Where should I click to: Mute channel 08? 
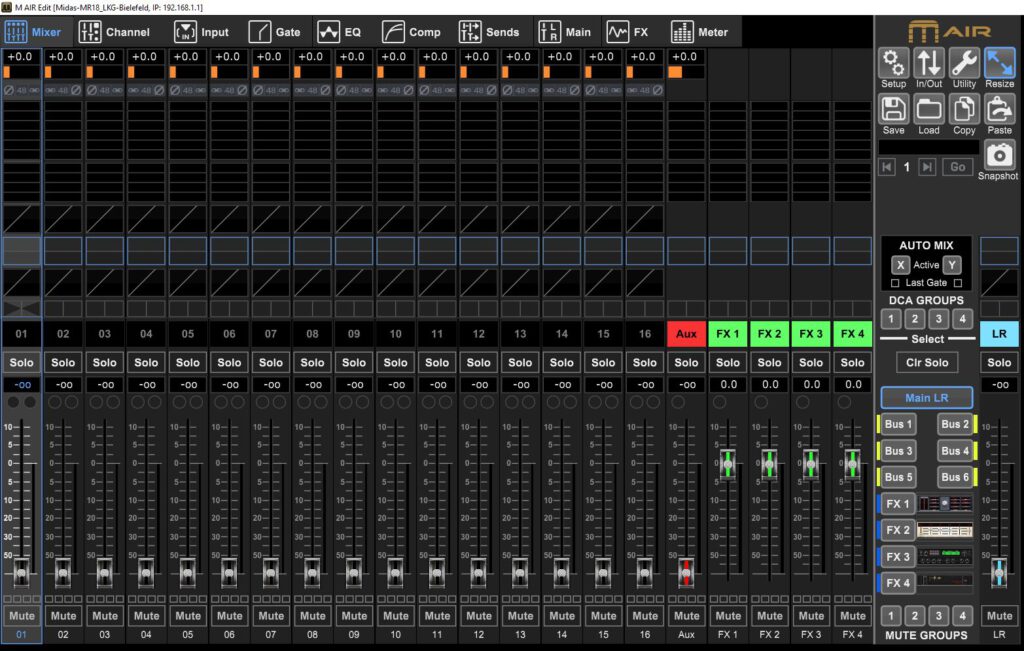point(312,616)
